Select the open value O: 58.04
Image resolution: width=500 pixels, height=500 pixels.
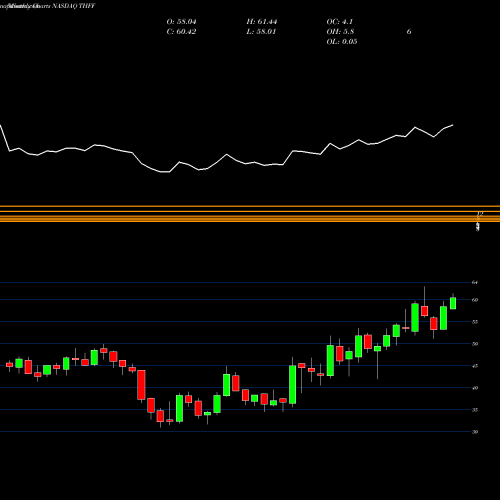tap(181, 22)
